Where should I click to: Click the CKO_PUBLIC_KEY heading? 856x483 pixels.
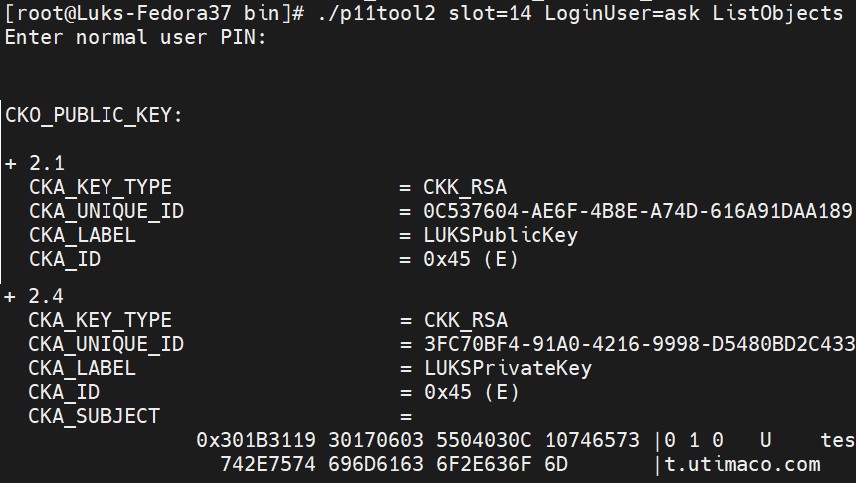click(93, 115)
